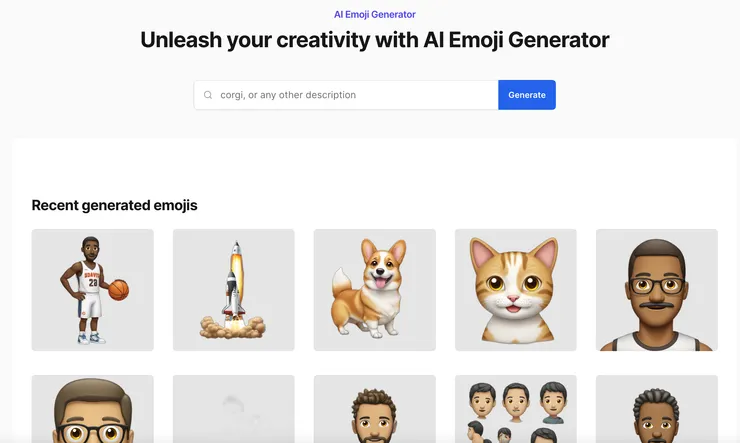The image size is (740, 443).
Task: Click the basketball in the player emoji
Action: 118,290
